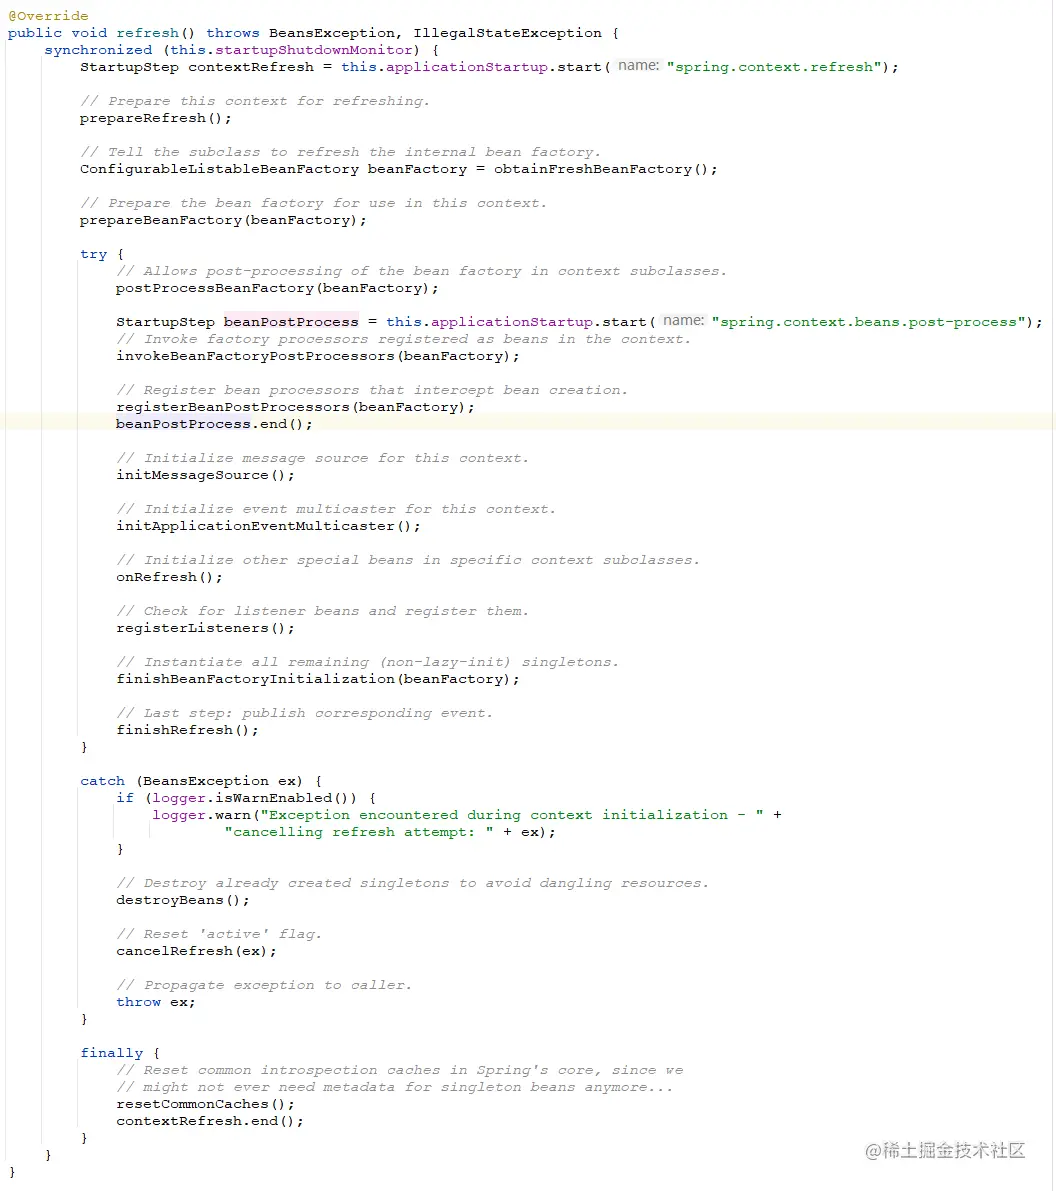Viewport: 1056px width, 1191px height.
Task: Click destroyBeans(); call
Action: pos(182,900)
